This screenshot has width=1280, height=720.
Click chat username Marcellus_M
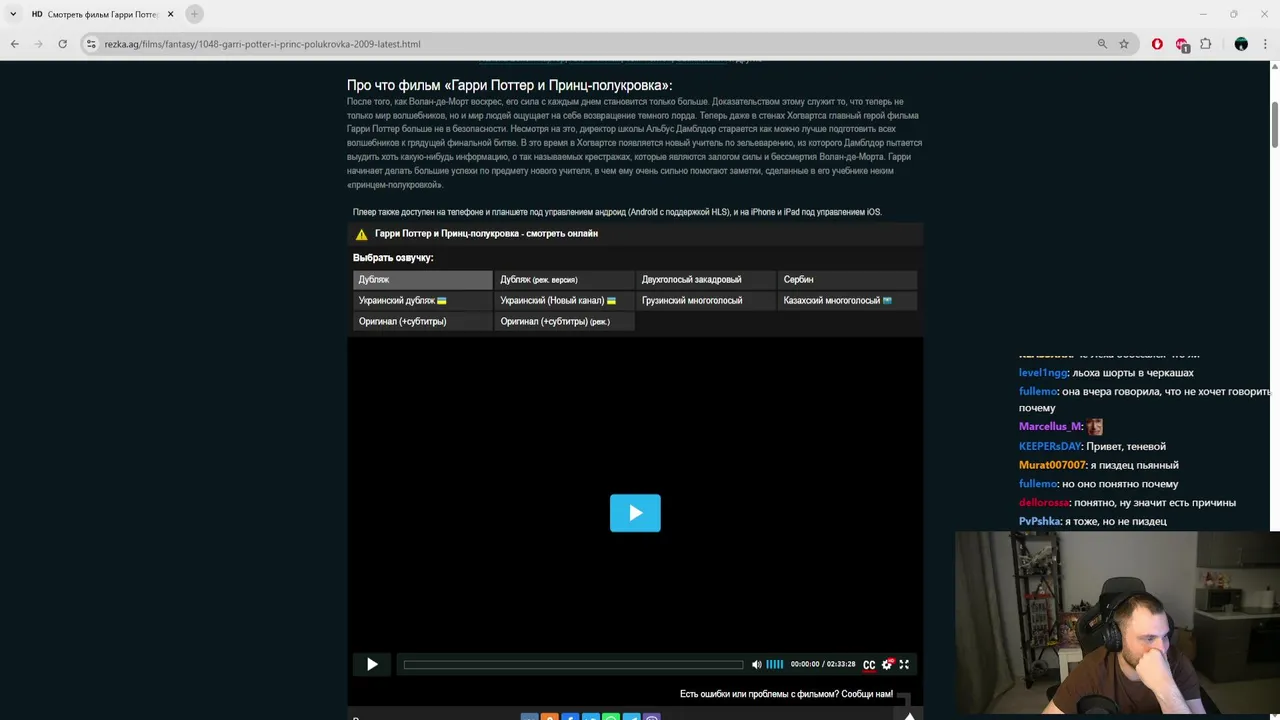(1050, 427)
